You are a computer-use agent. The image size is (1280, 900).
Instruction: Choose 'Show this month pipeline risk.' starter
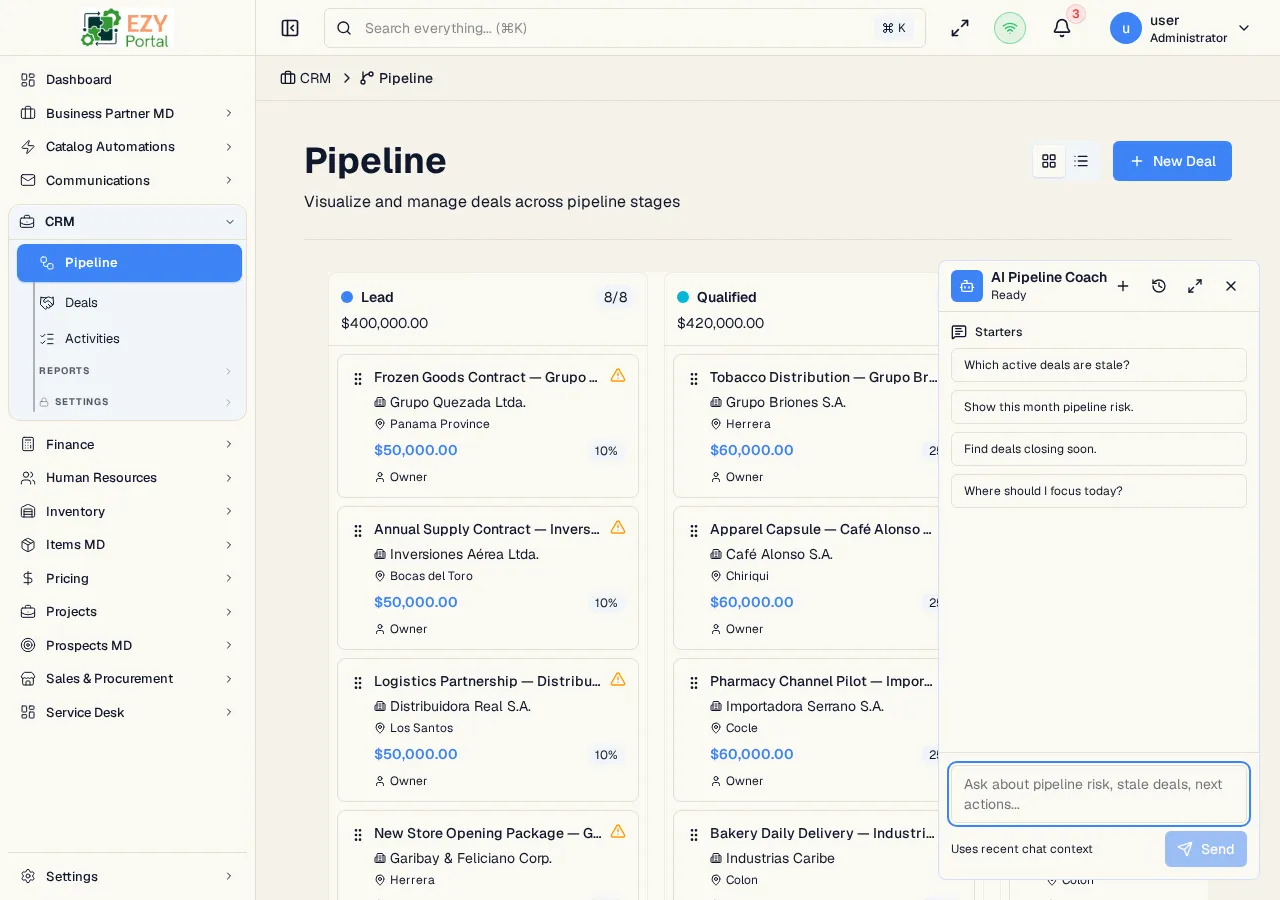click(1099, 407)
